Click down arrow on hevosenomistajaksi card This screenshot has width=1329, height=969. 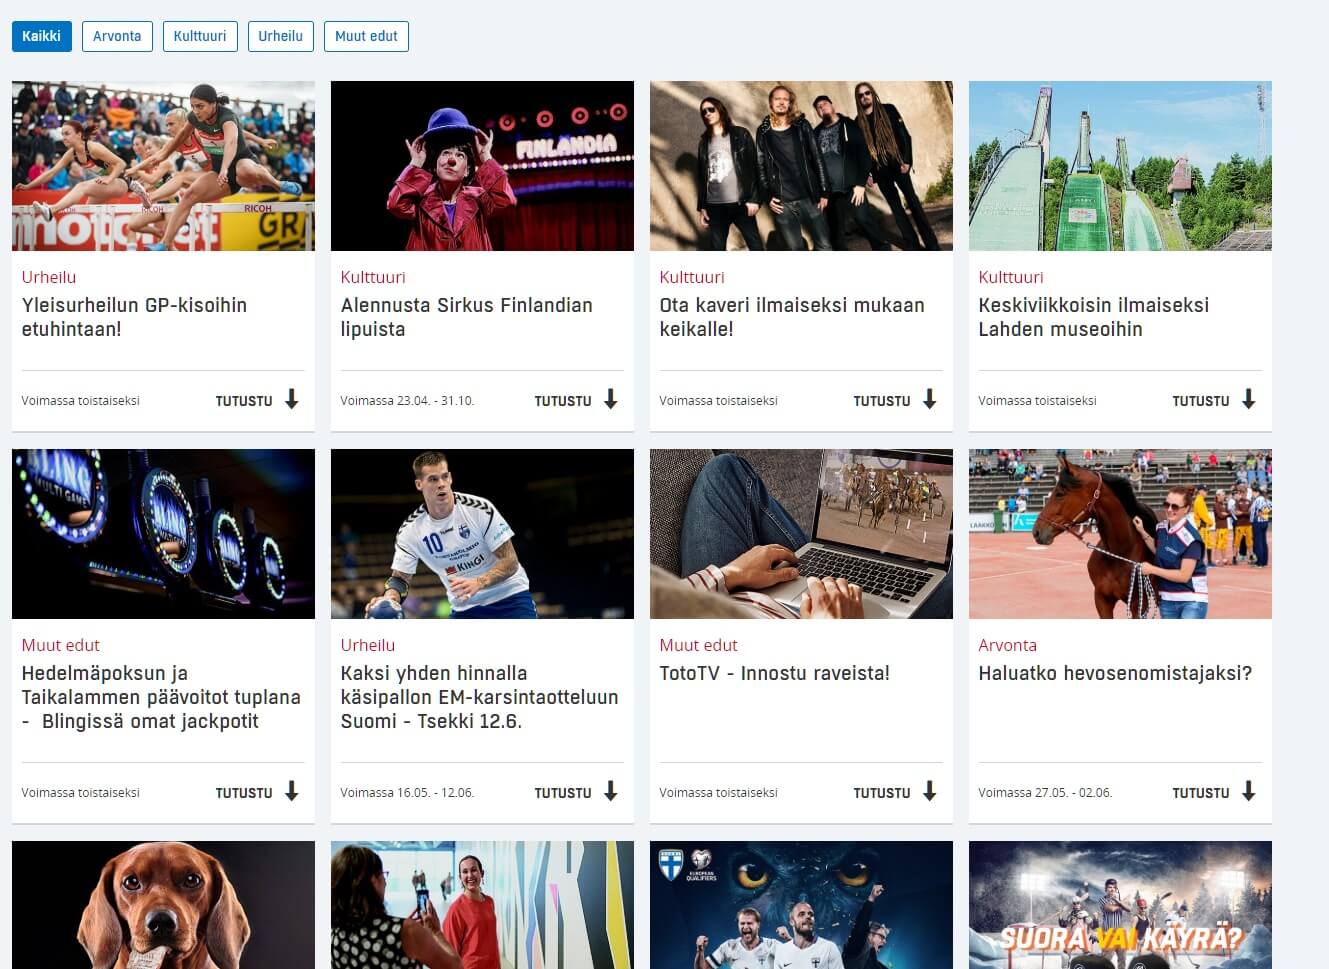click(1248, 792)
